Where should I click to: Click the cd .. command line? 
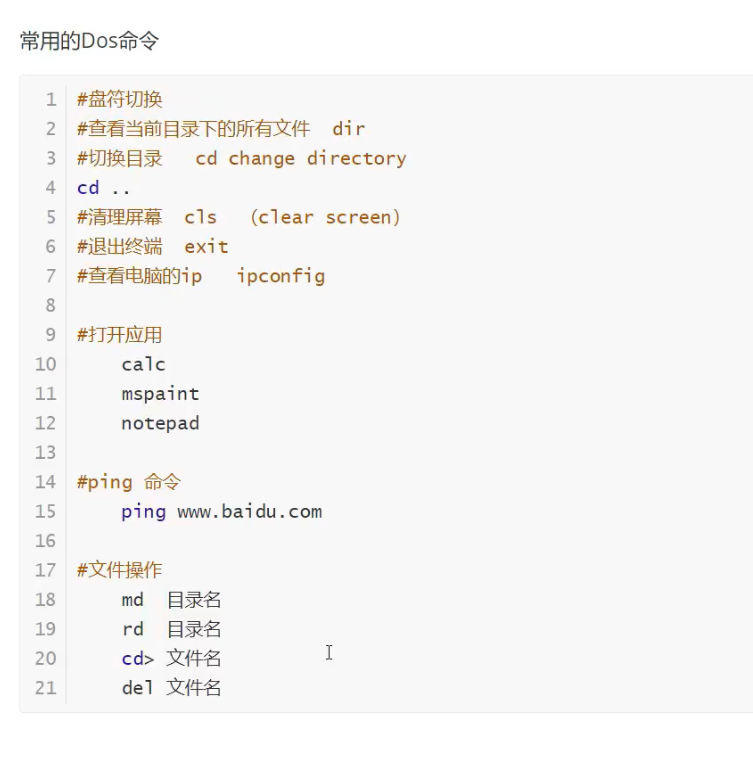tap(104, 188)
